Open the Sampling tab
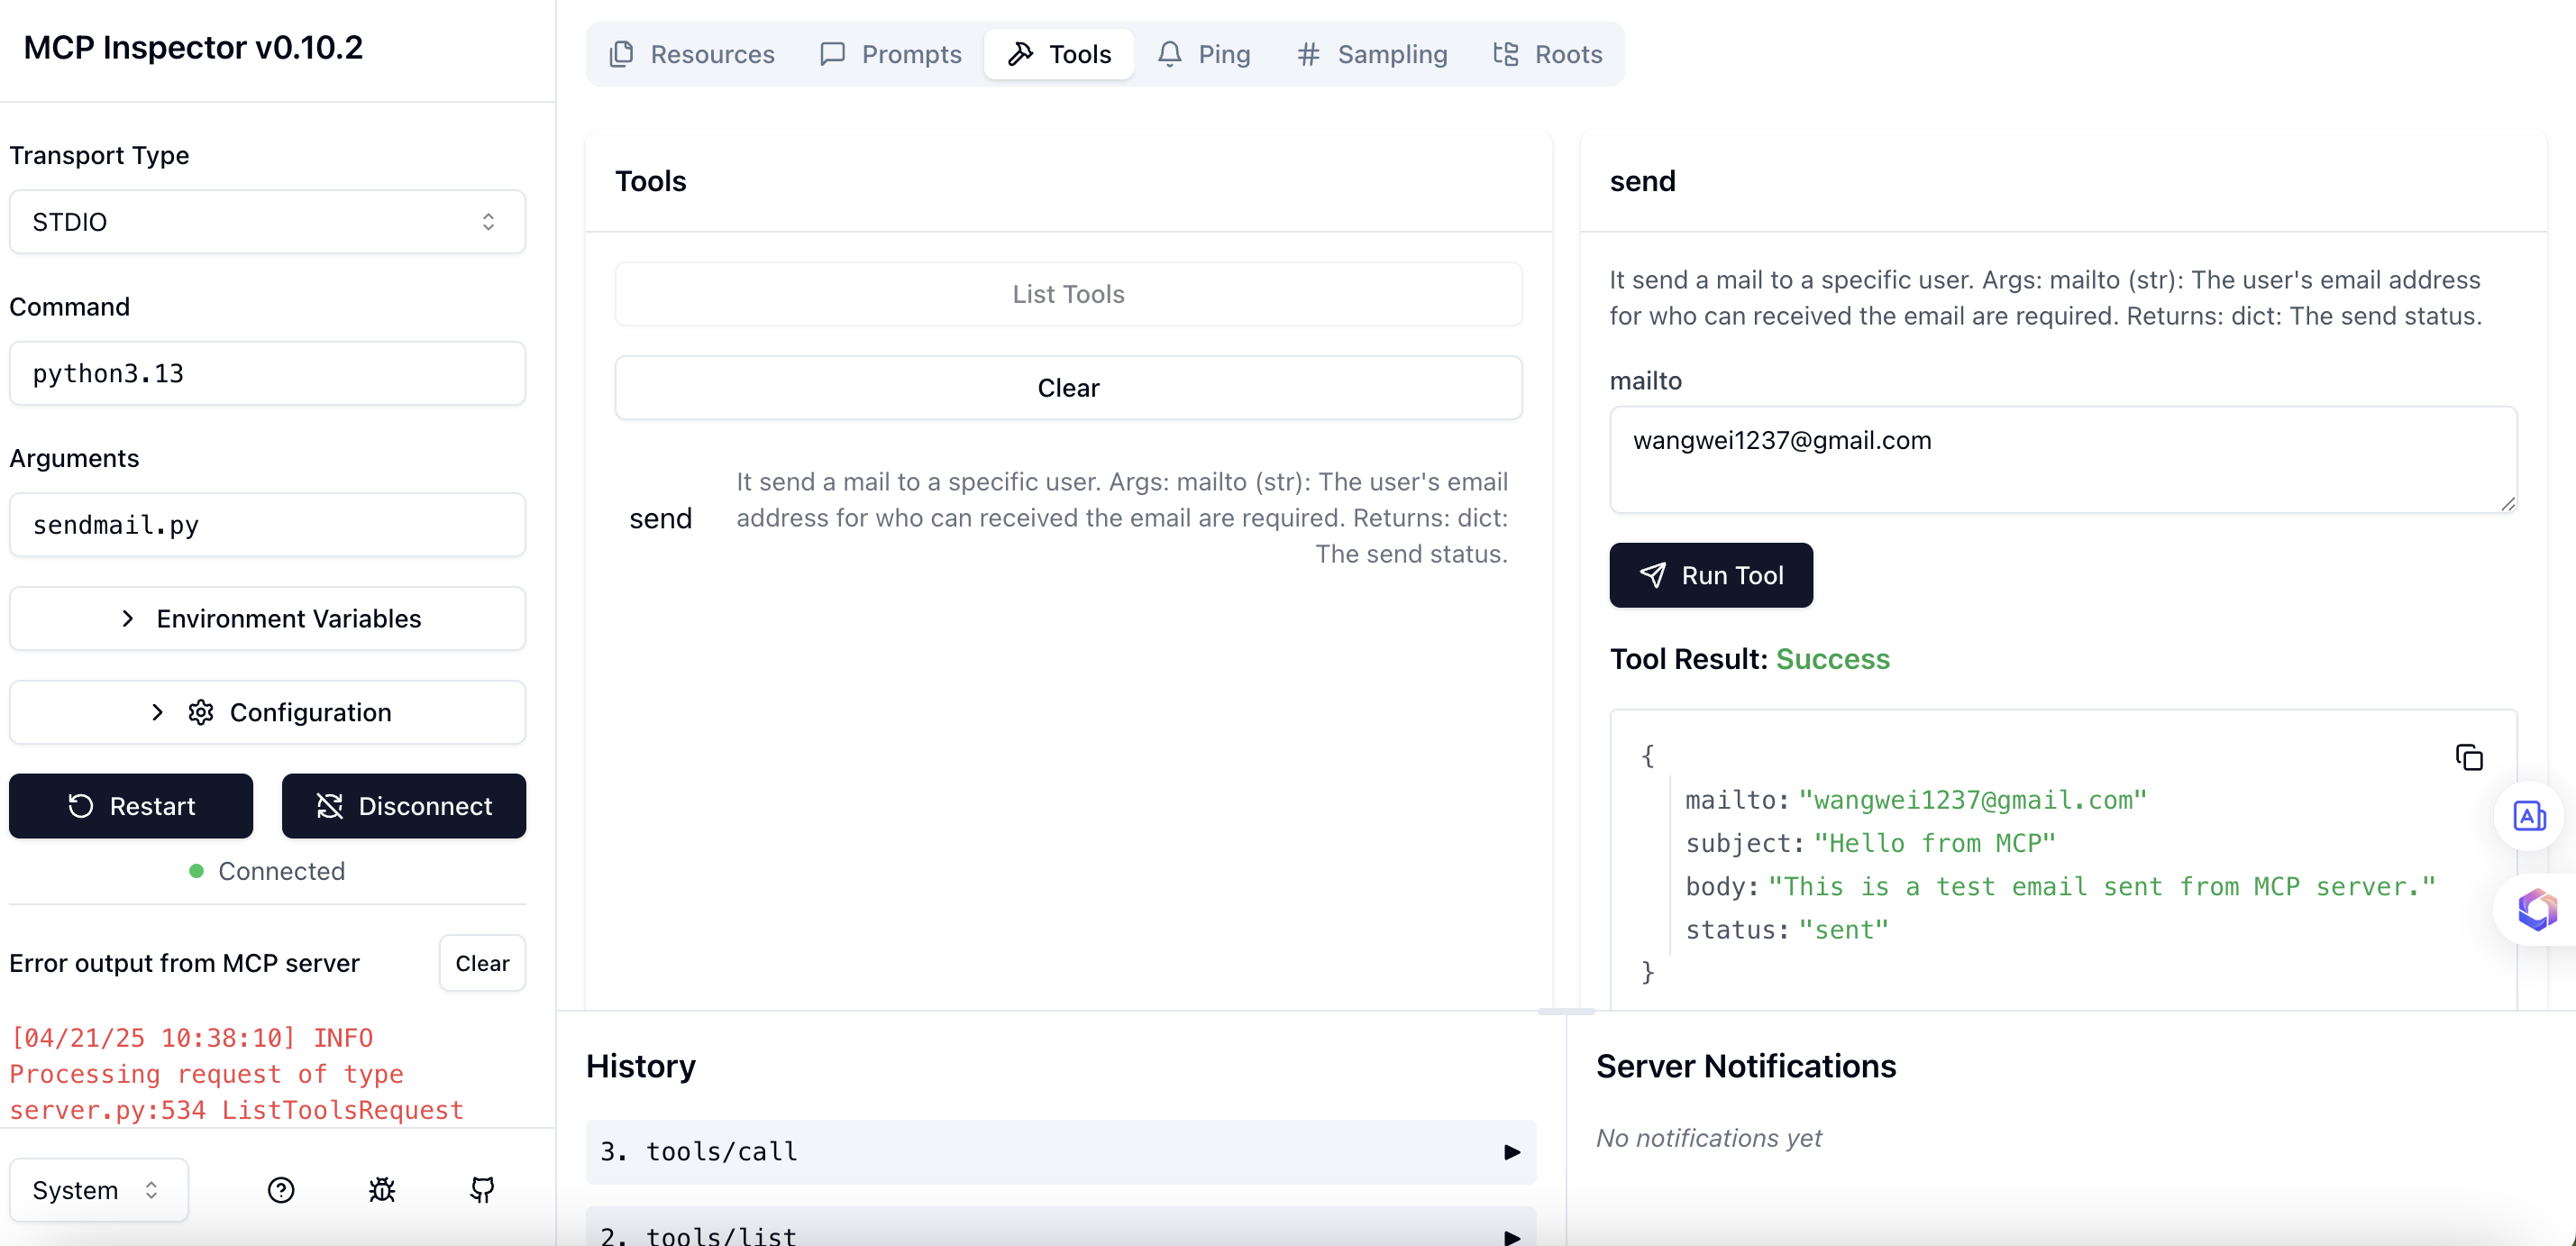Screen dimensions: 2576x1246 1371,54
